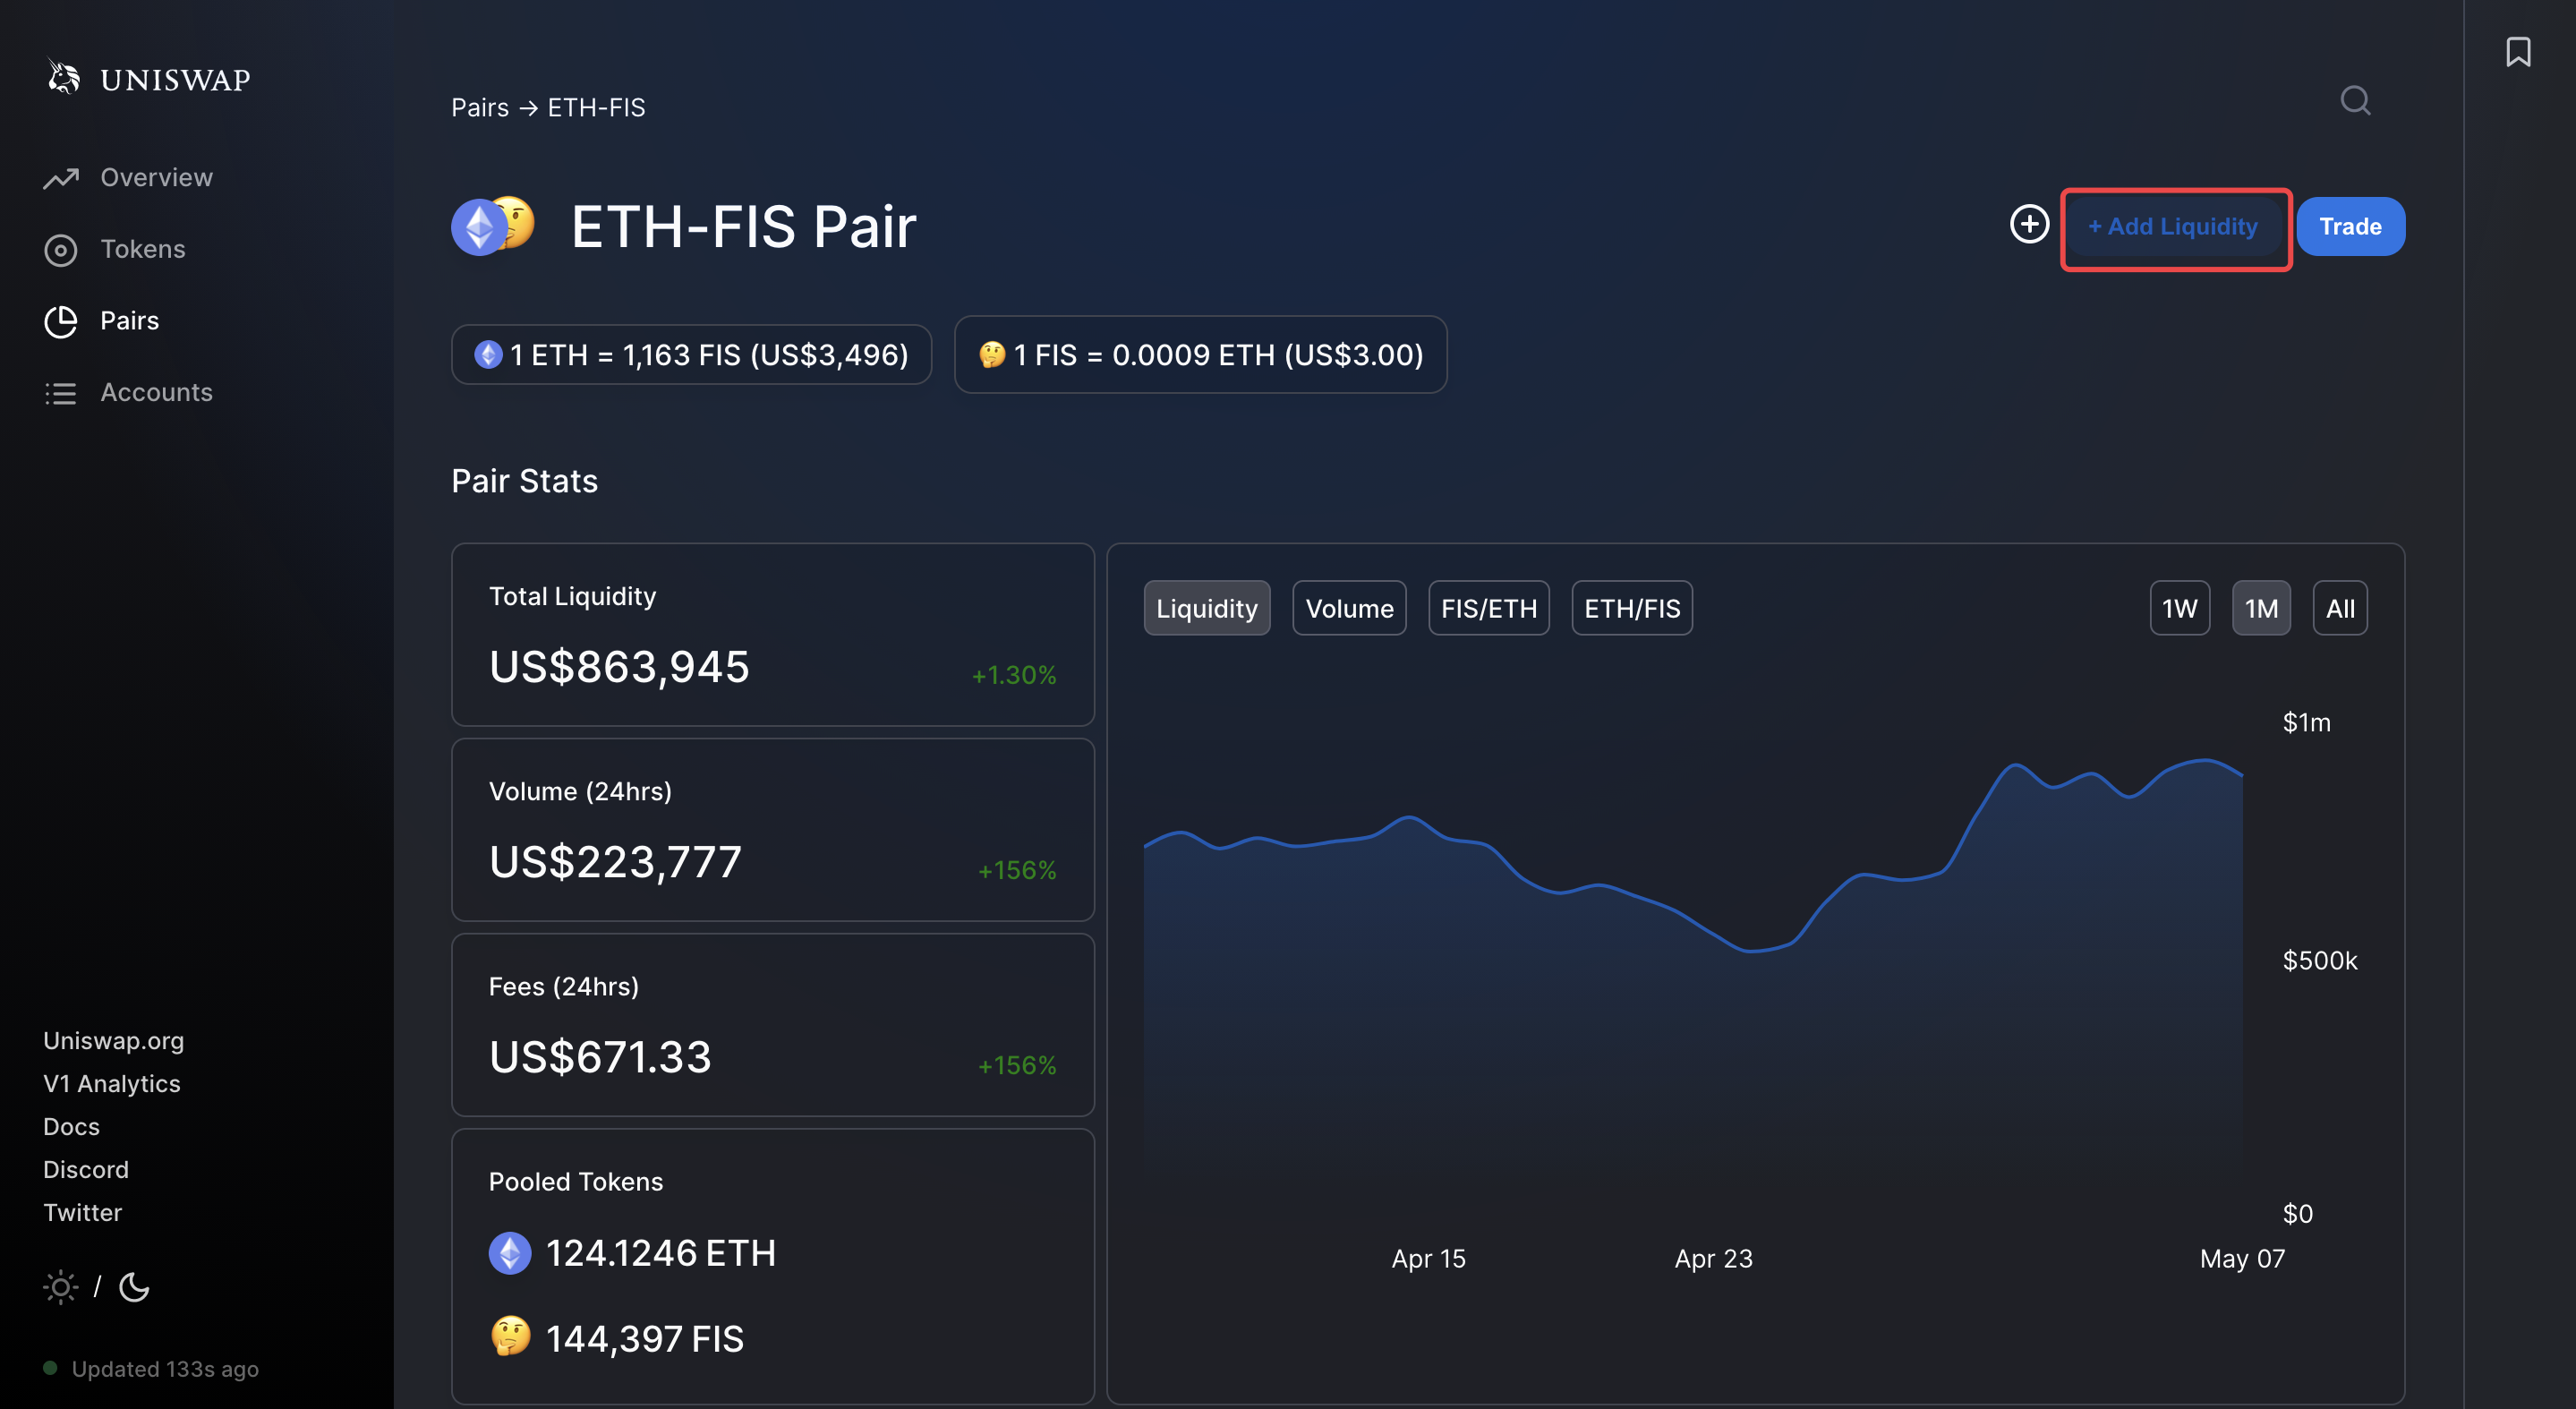Click the bookmark icon at top right
The height and width of the screenshot is (1409, 2576).
tap(2518, 51)
